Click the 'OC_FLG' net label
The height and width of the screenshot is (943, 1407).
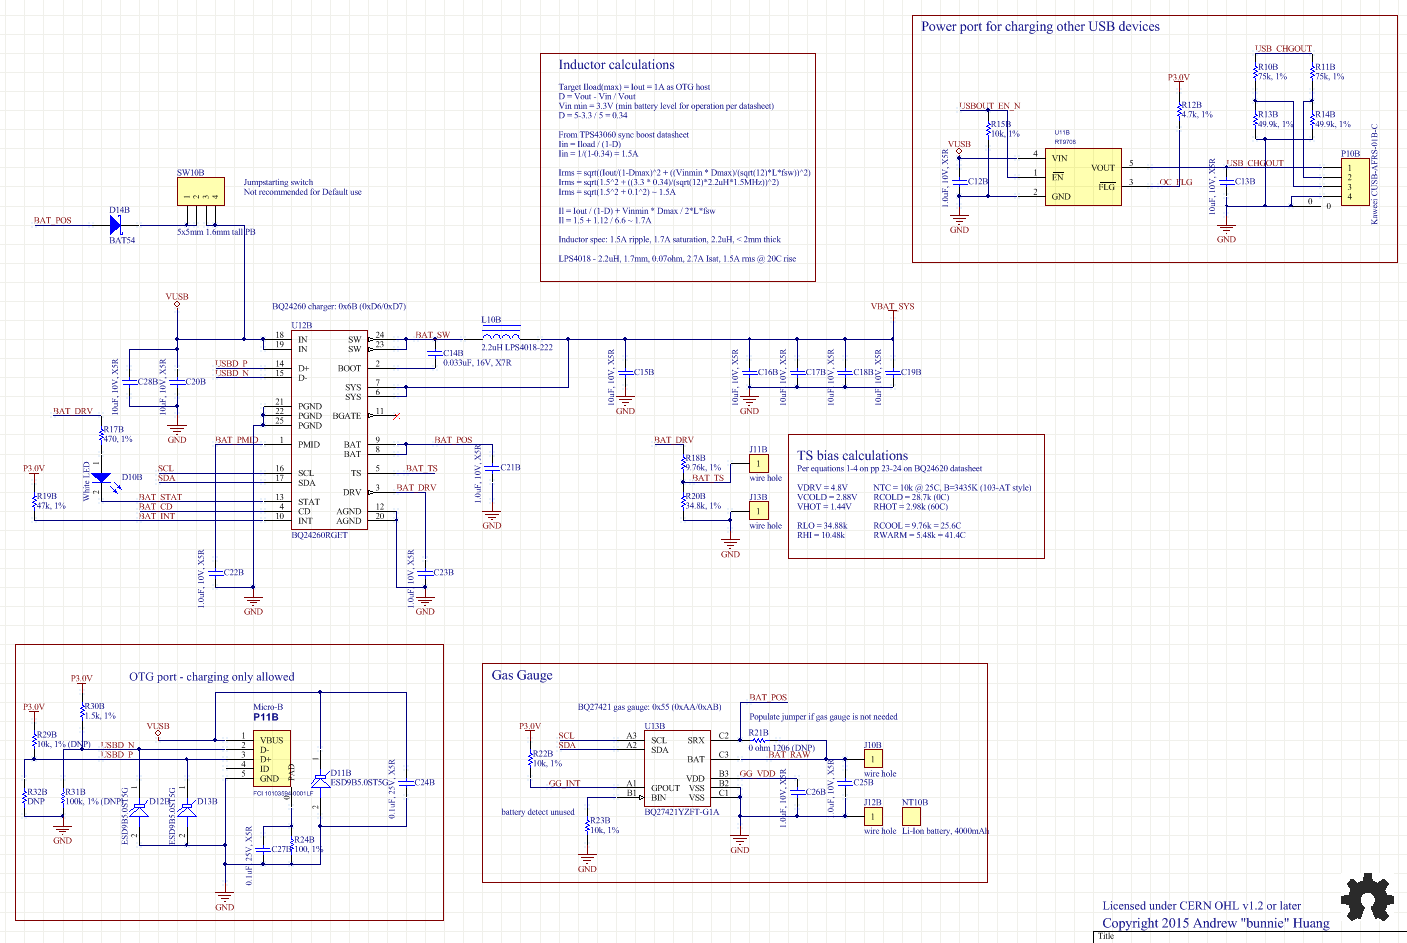point(1176,182)
